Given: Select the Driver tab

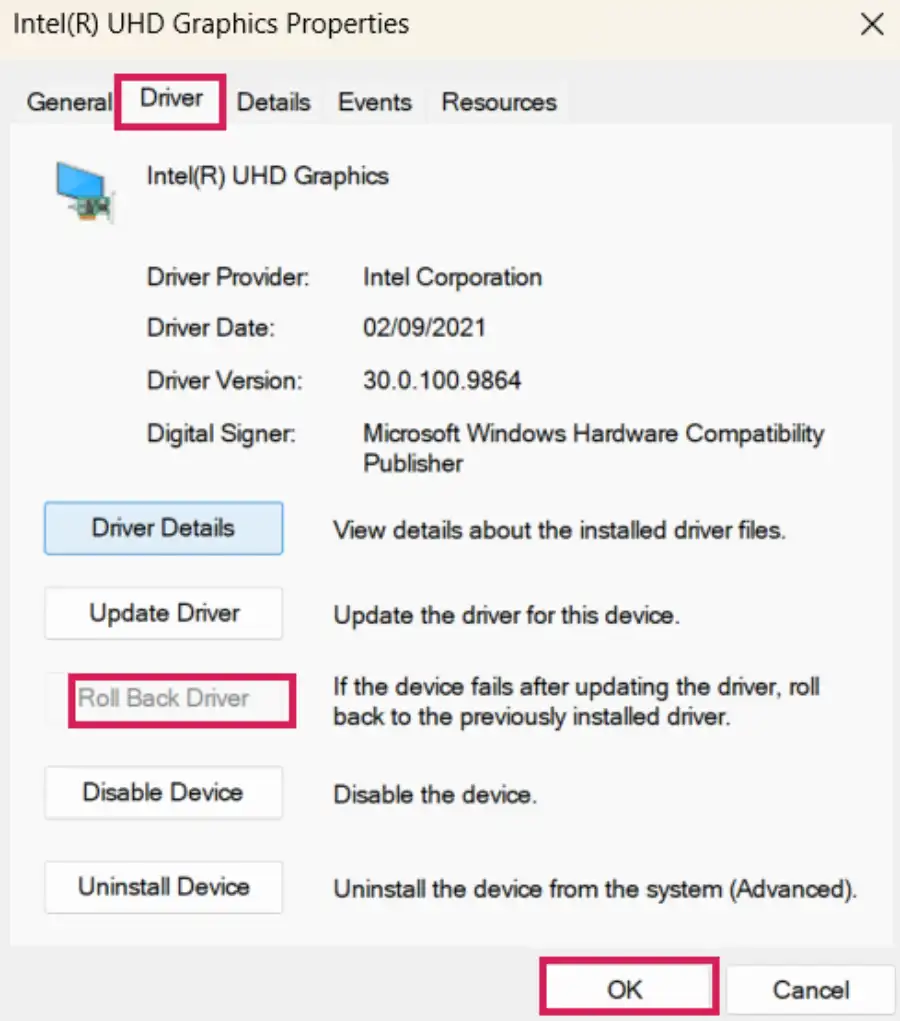Looking at the screenshot, I should click(x=170, y=99).
